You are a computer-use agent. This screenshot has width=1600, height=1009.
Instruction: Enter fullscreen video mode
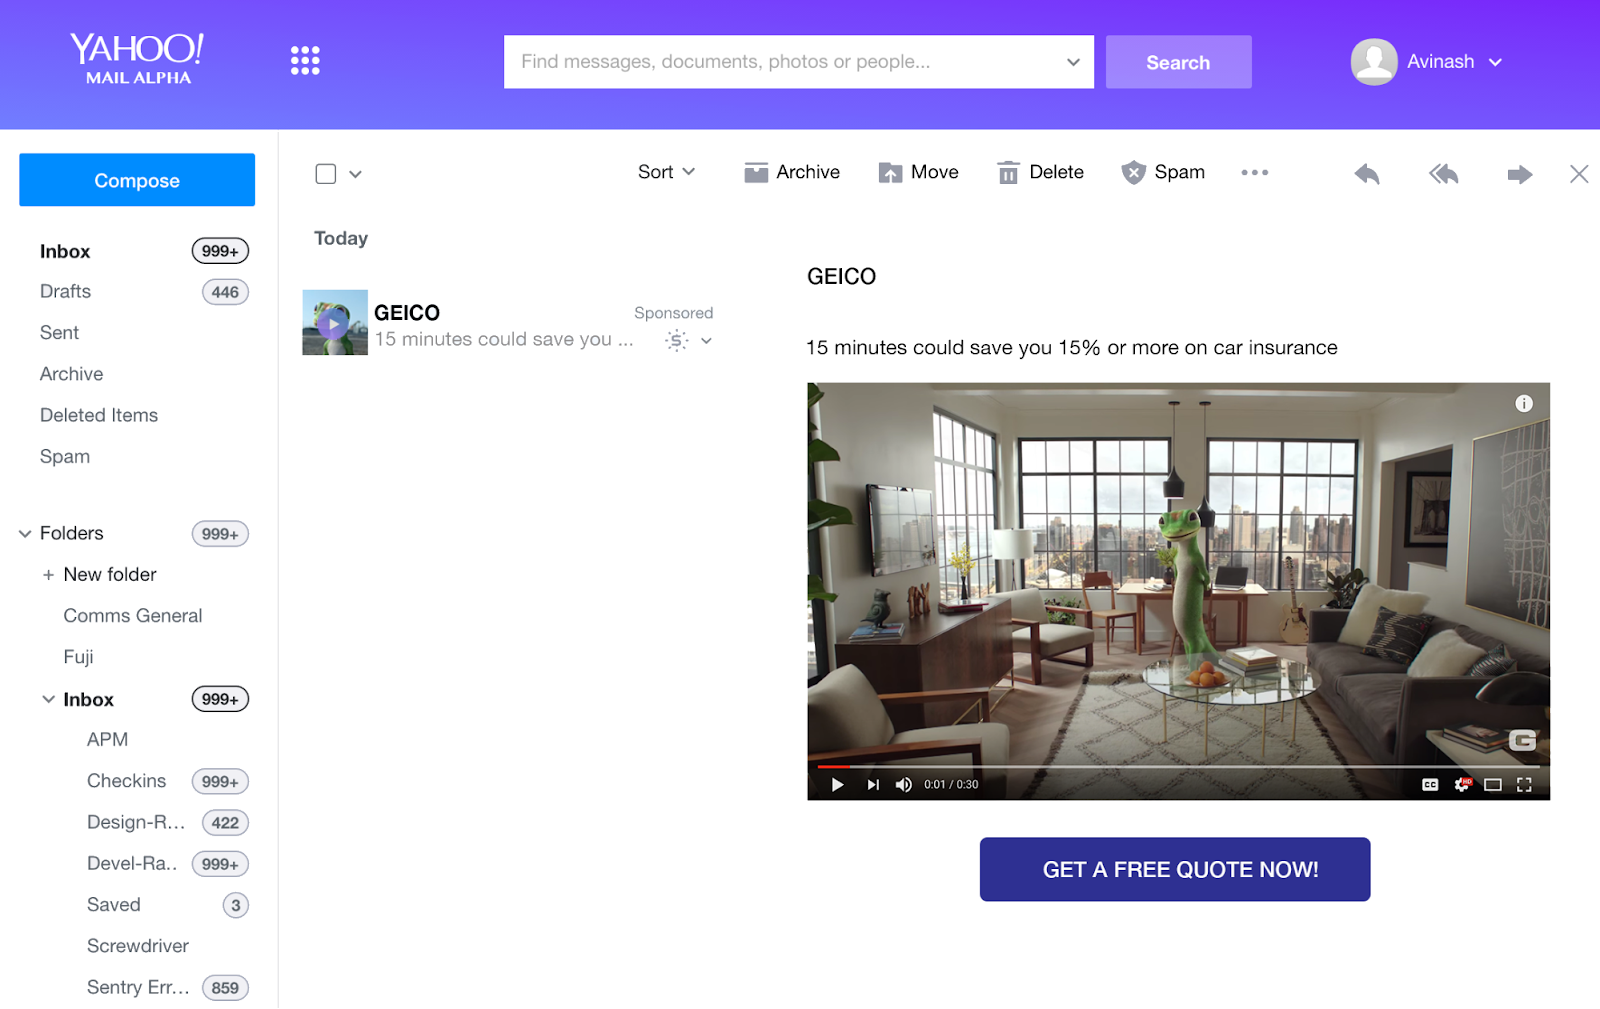point(1524,785)
